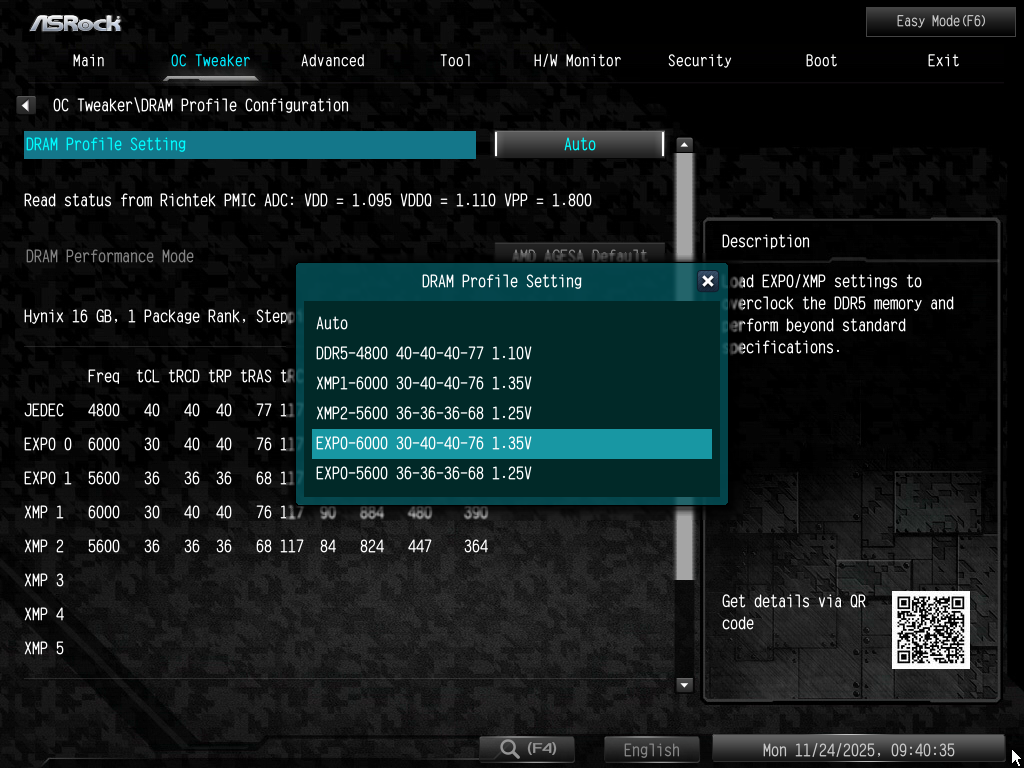1024x768 pixels.
Task: Click the QR code image
Action: [930, 630]
